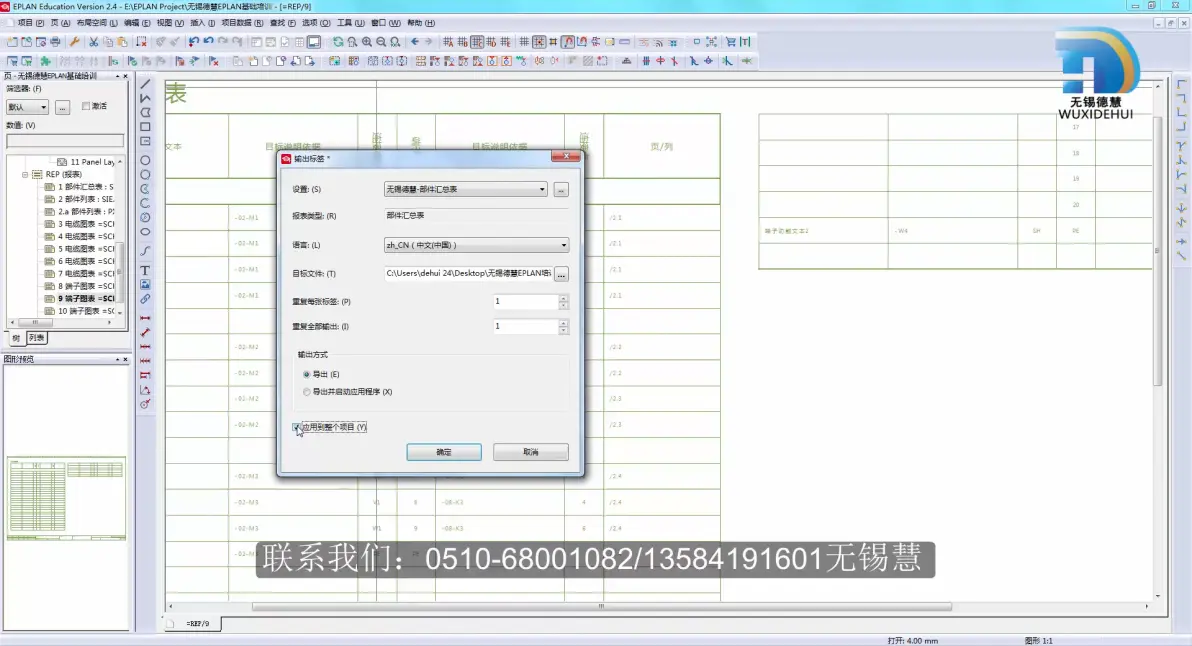Select tree item 10 端子图表
This screenshot has width=1192, height=646.
(80, 311)
